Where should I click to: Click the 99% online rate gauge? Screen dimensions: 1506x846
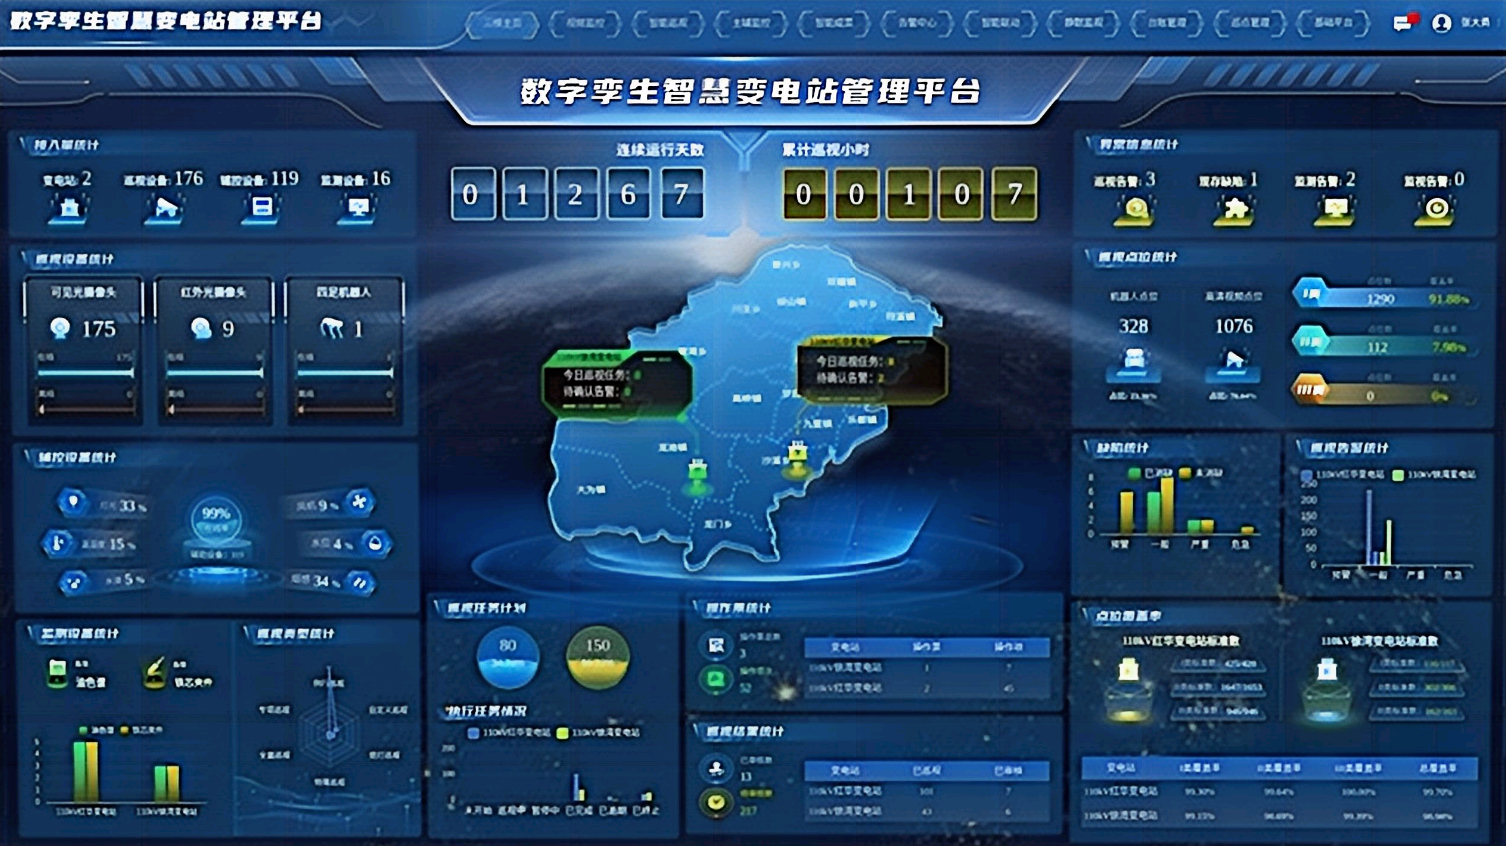pos(216,520)
